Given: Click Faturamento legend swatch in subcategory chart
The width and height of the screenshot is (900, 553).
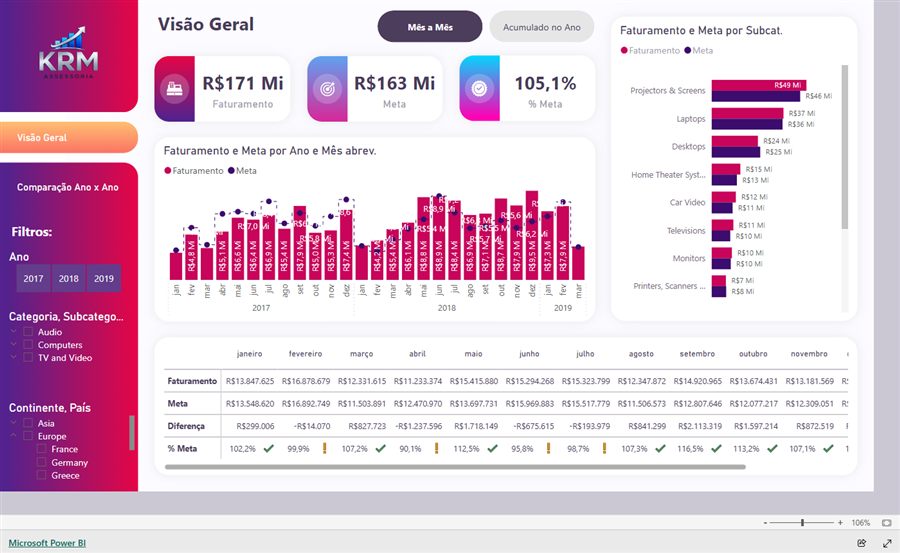Looking at the screenshot, I should click(x=624, y=51).
